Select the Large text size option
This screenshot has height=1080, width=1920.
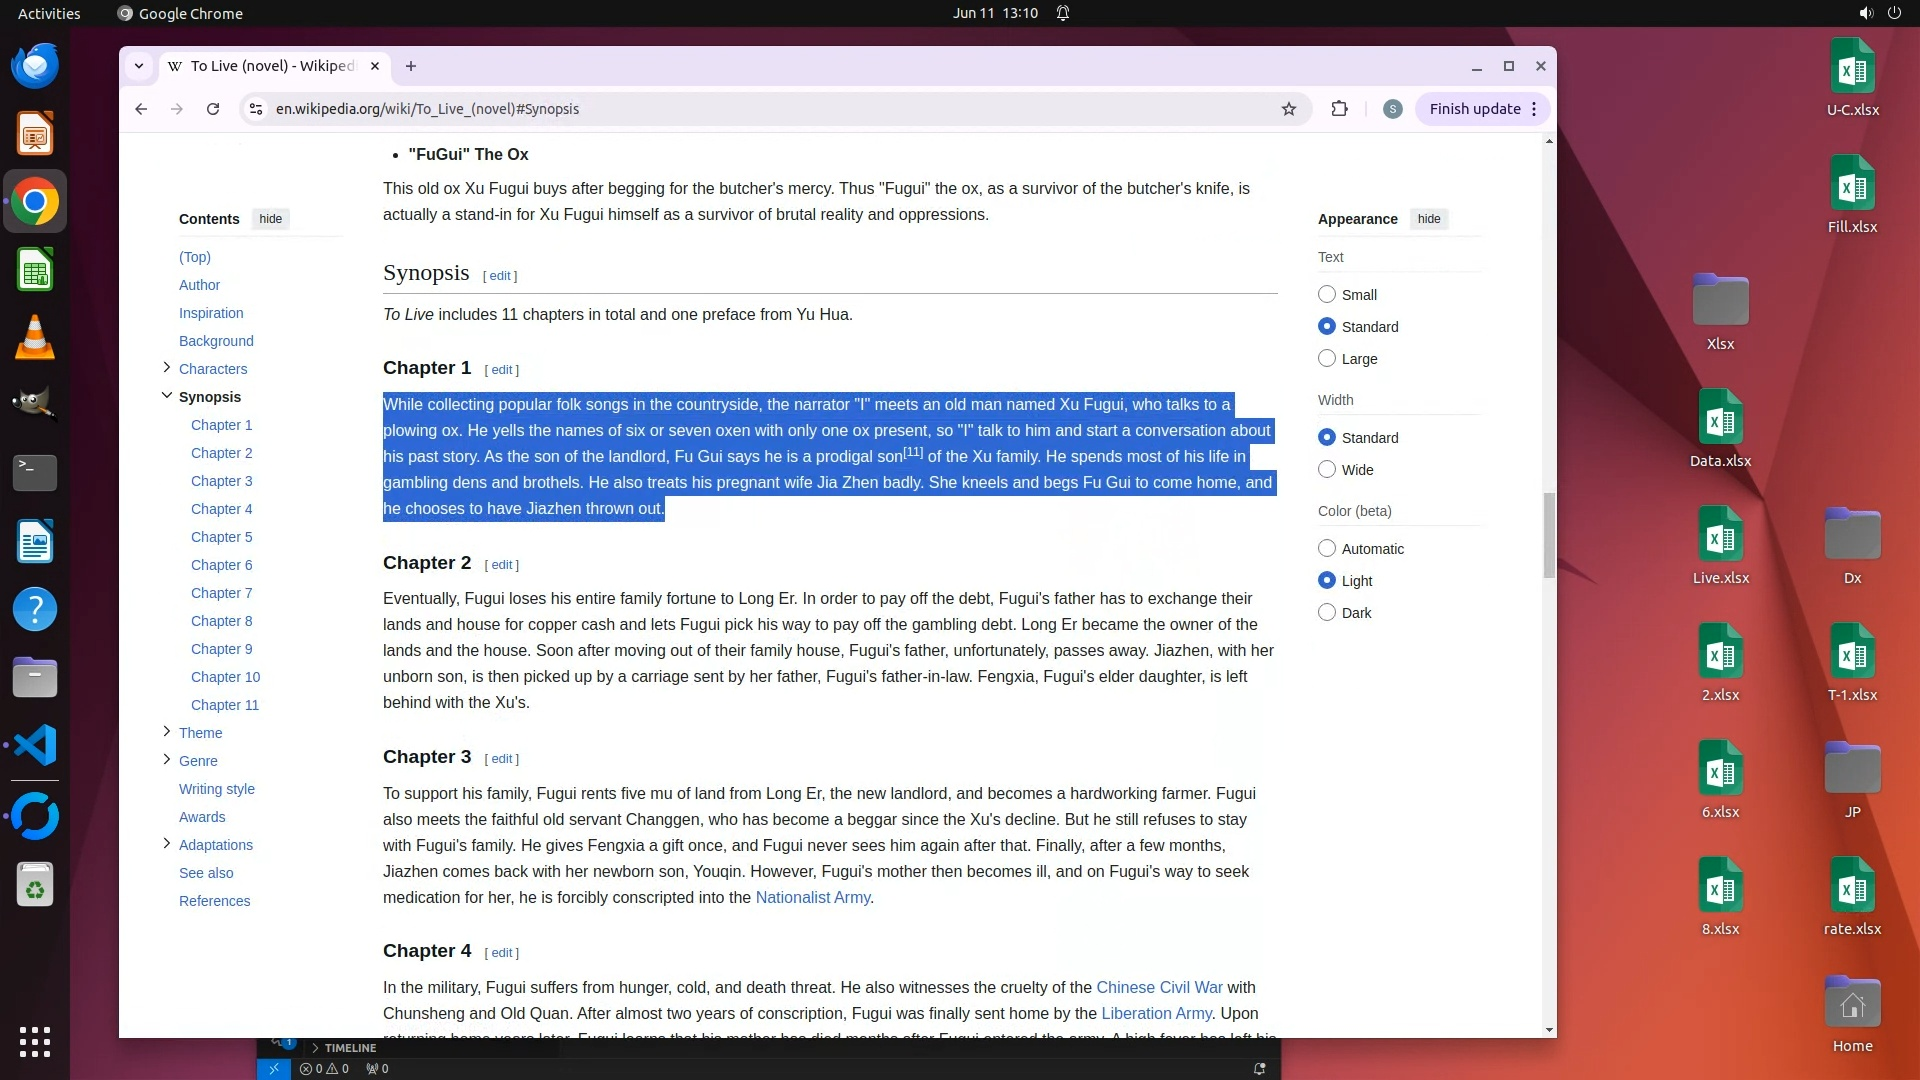(x=1327, y=358)
